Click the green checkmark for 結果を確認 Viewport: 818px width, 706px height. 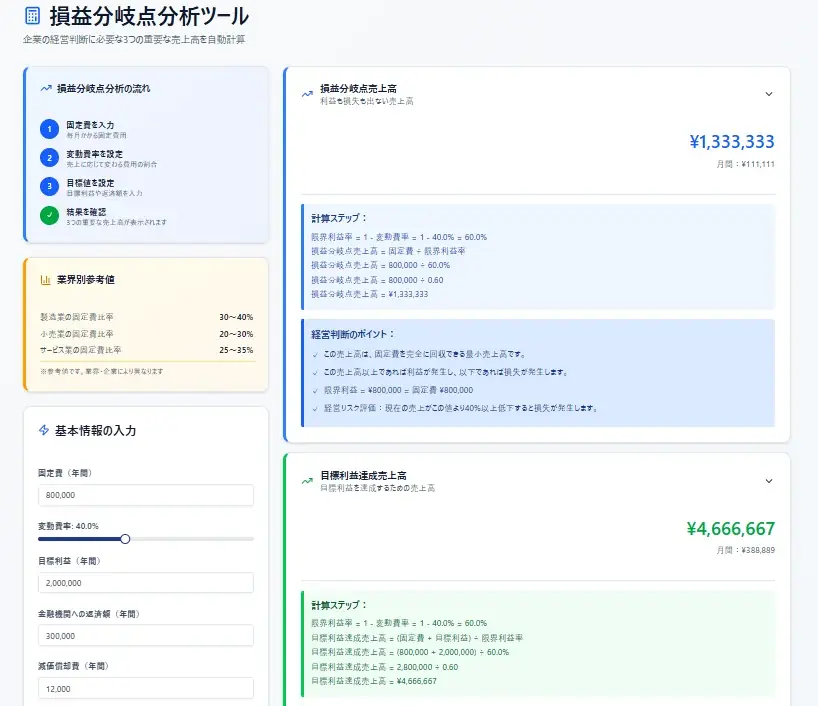[51, 215]
